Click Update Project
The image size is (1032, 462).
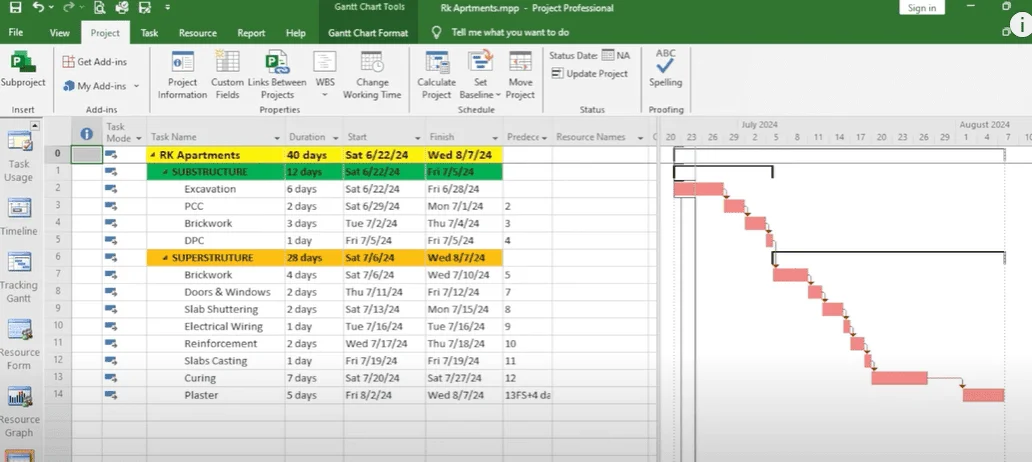(x=590, y=74)
